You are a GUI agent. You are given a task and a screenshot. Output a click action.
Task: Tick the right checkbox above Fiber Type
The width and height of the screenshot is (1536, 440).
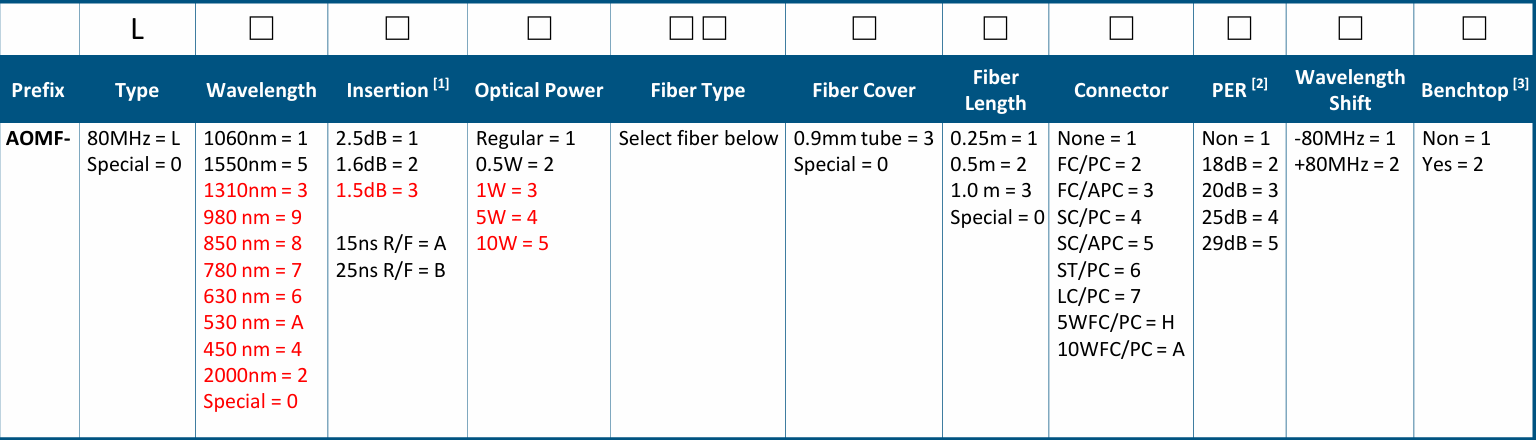714,29
